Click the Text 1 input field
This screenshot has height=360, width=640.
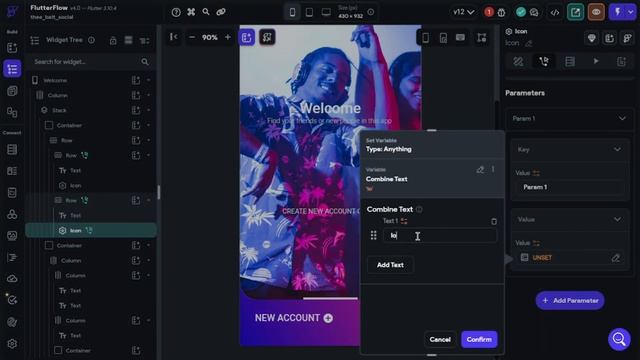tap(440, 236)
